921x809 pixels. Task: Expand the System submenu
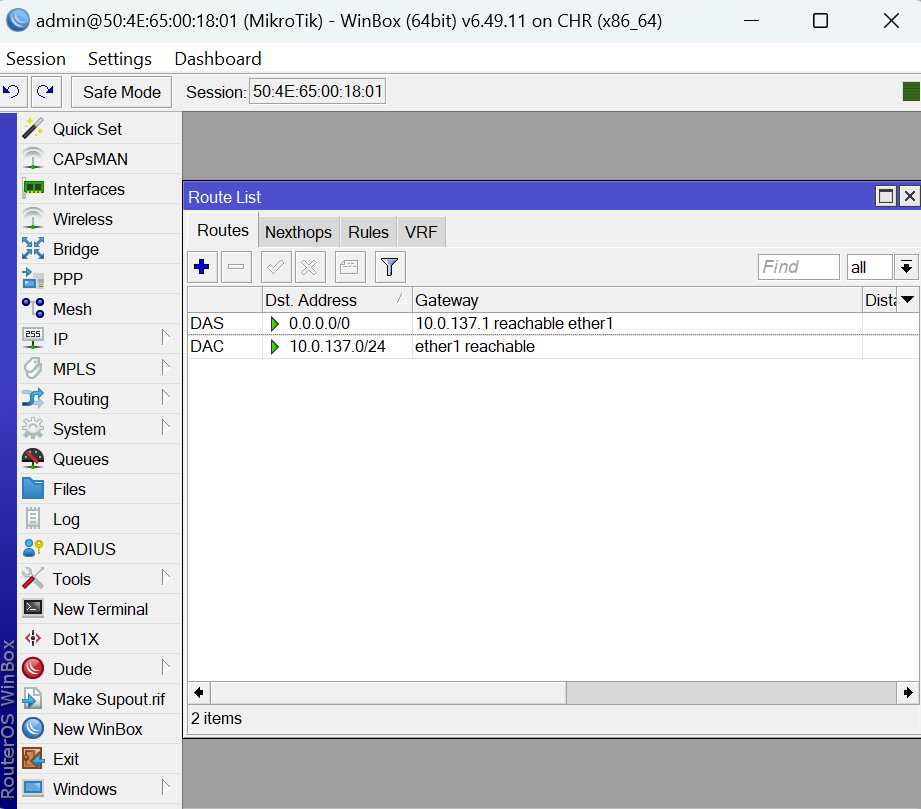pos(166,427)
